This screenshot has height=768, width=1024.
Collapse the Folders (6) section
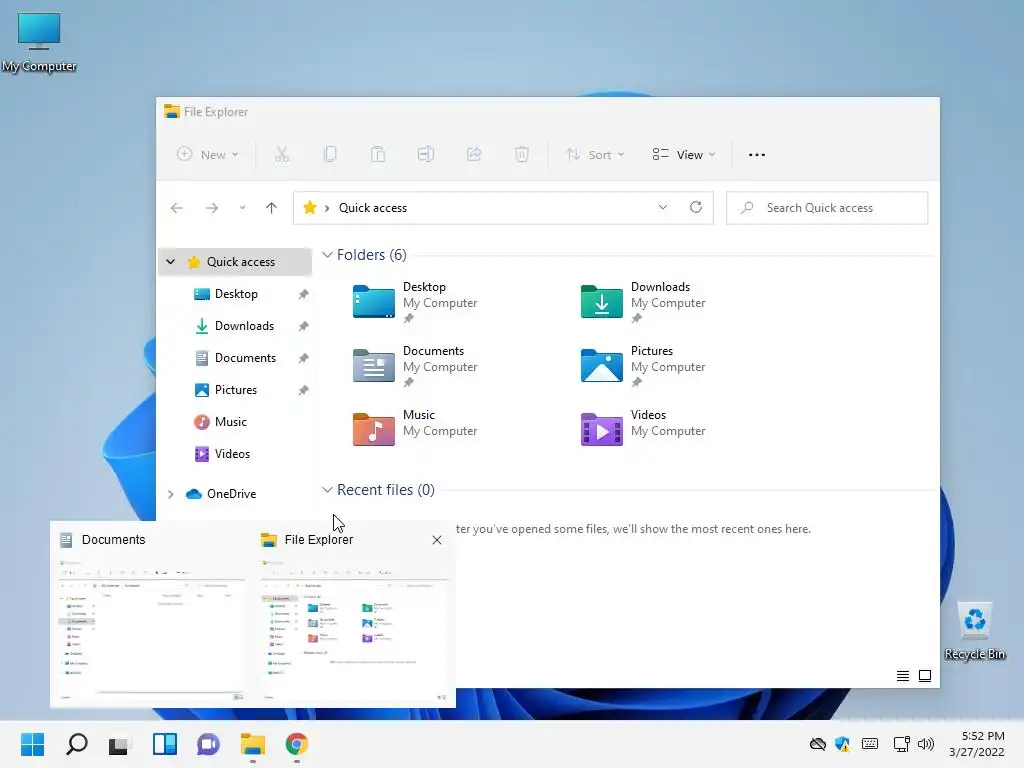(327, 255)
